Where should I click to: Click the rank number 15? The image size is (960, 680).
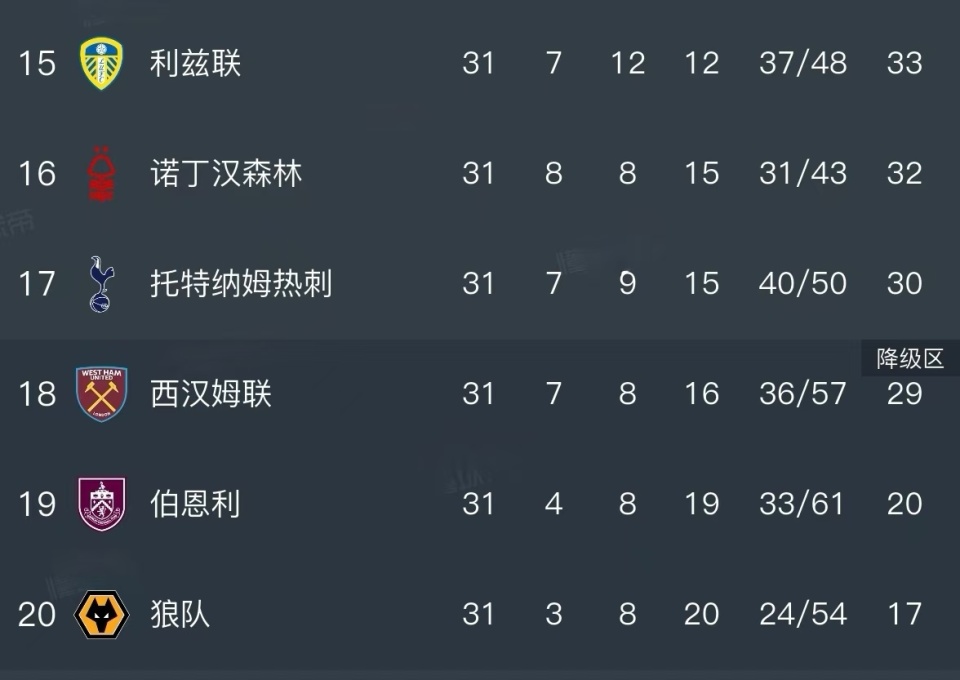[37, 63]
